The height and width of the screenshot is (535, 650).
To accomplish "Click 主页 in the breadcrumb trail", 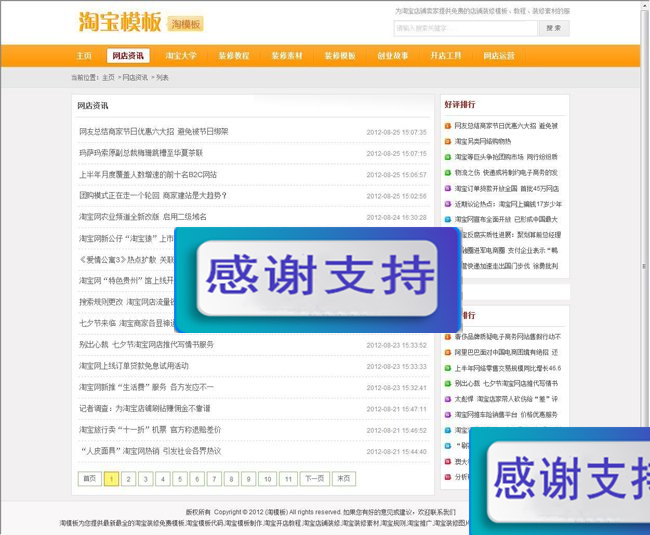I will 108,77.
